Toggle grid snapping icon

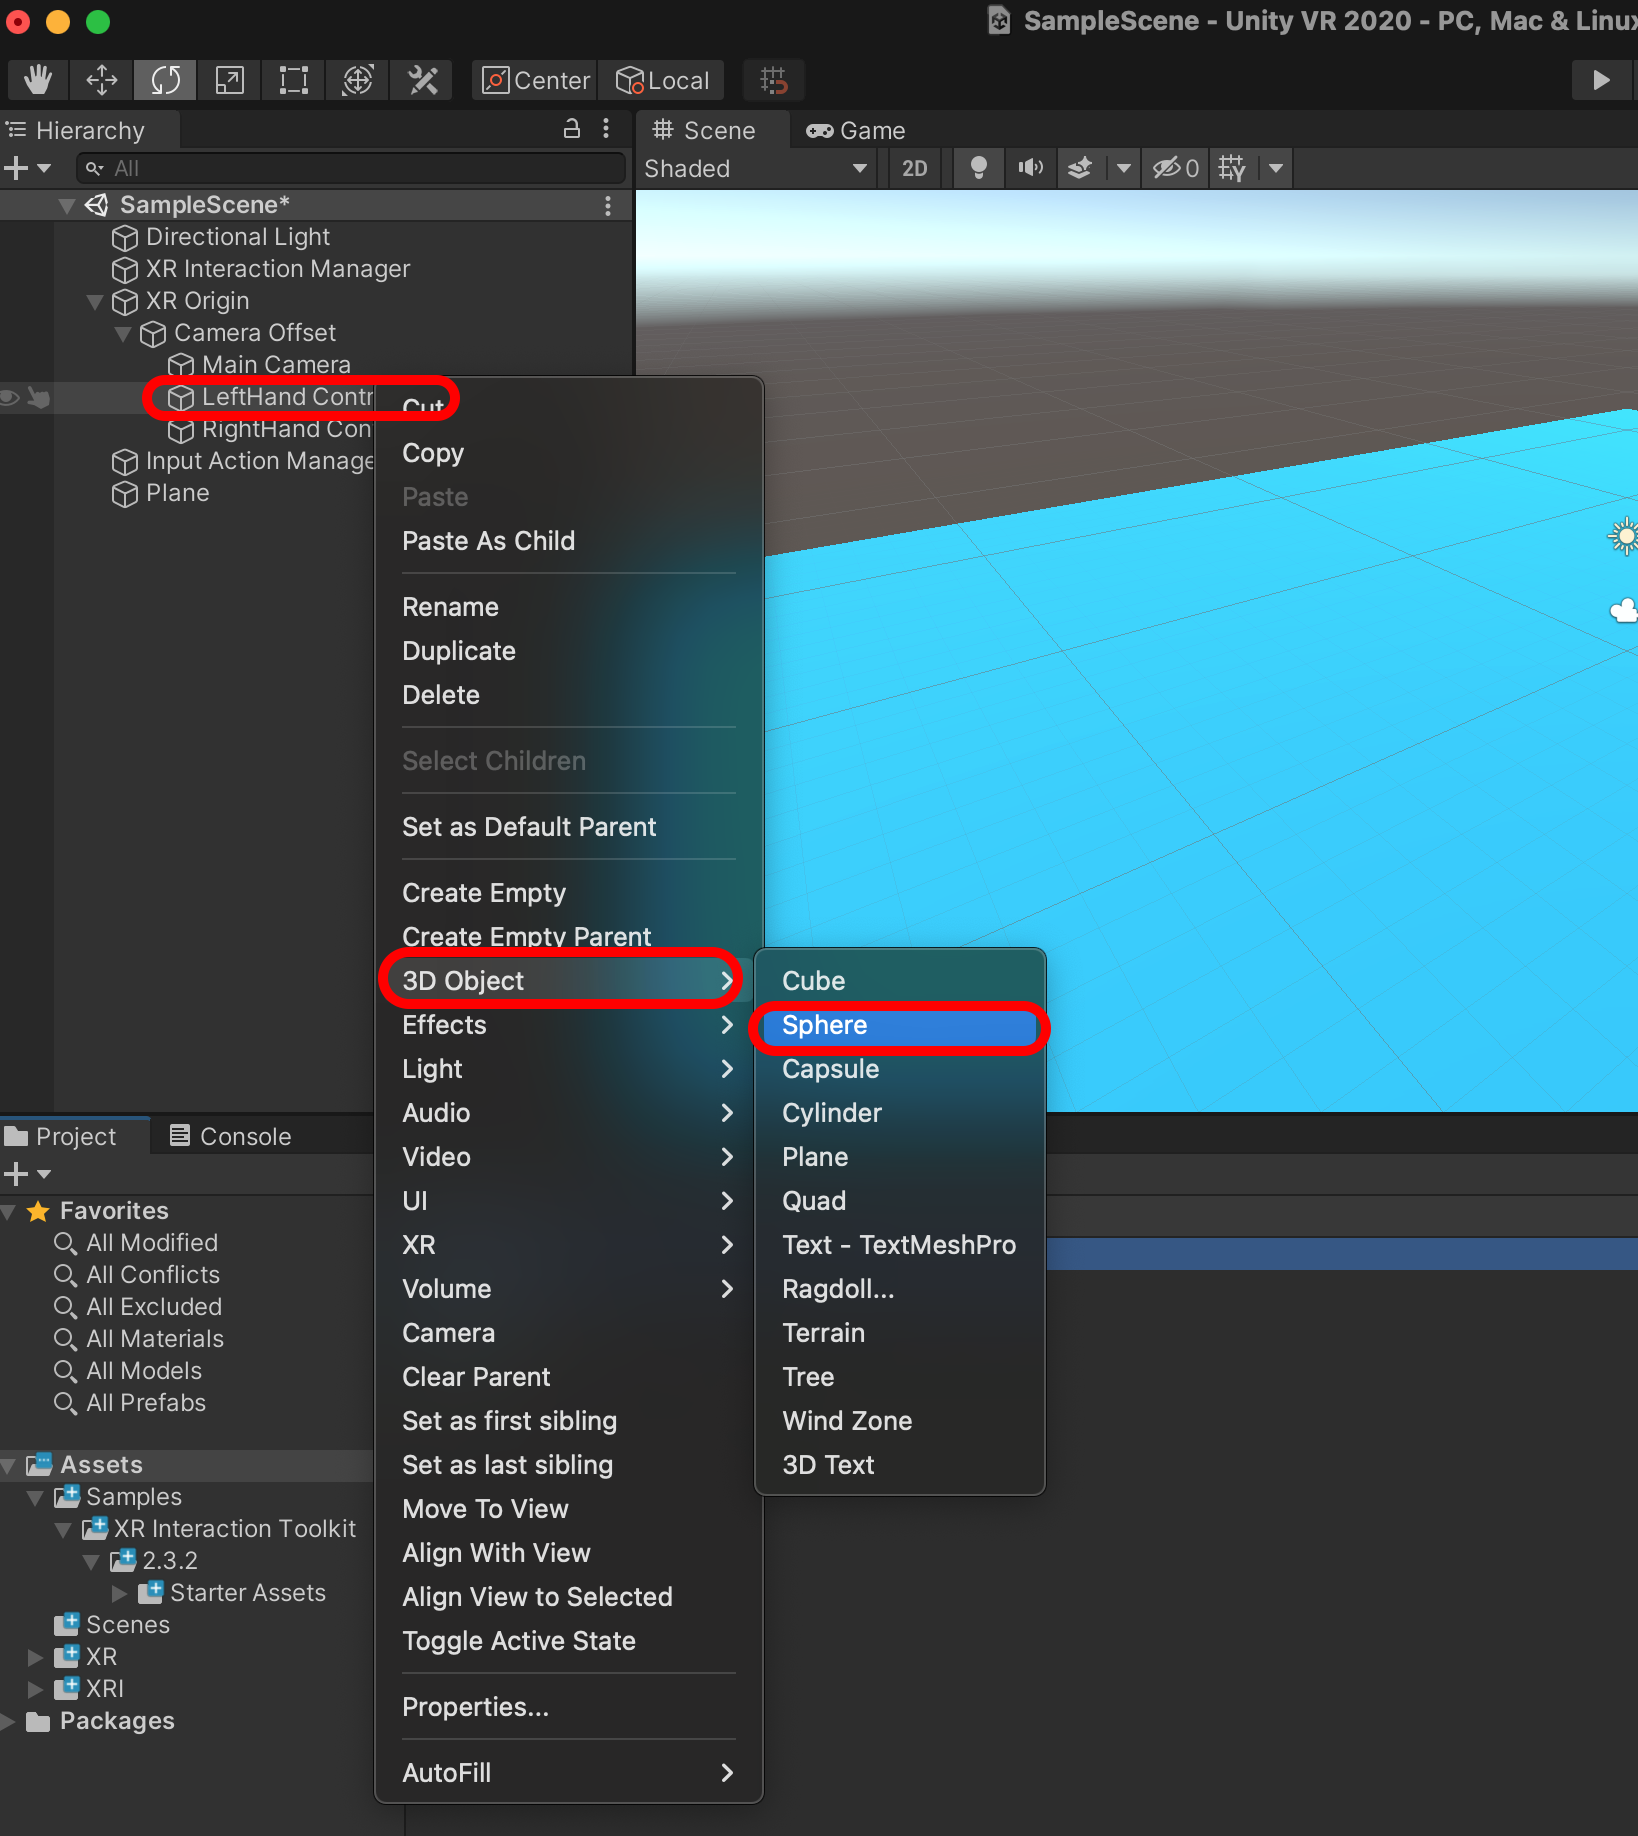click(774, 80)
